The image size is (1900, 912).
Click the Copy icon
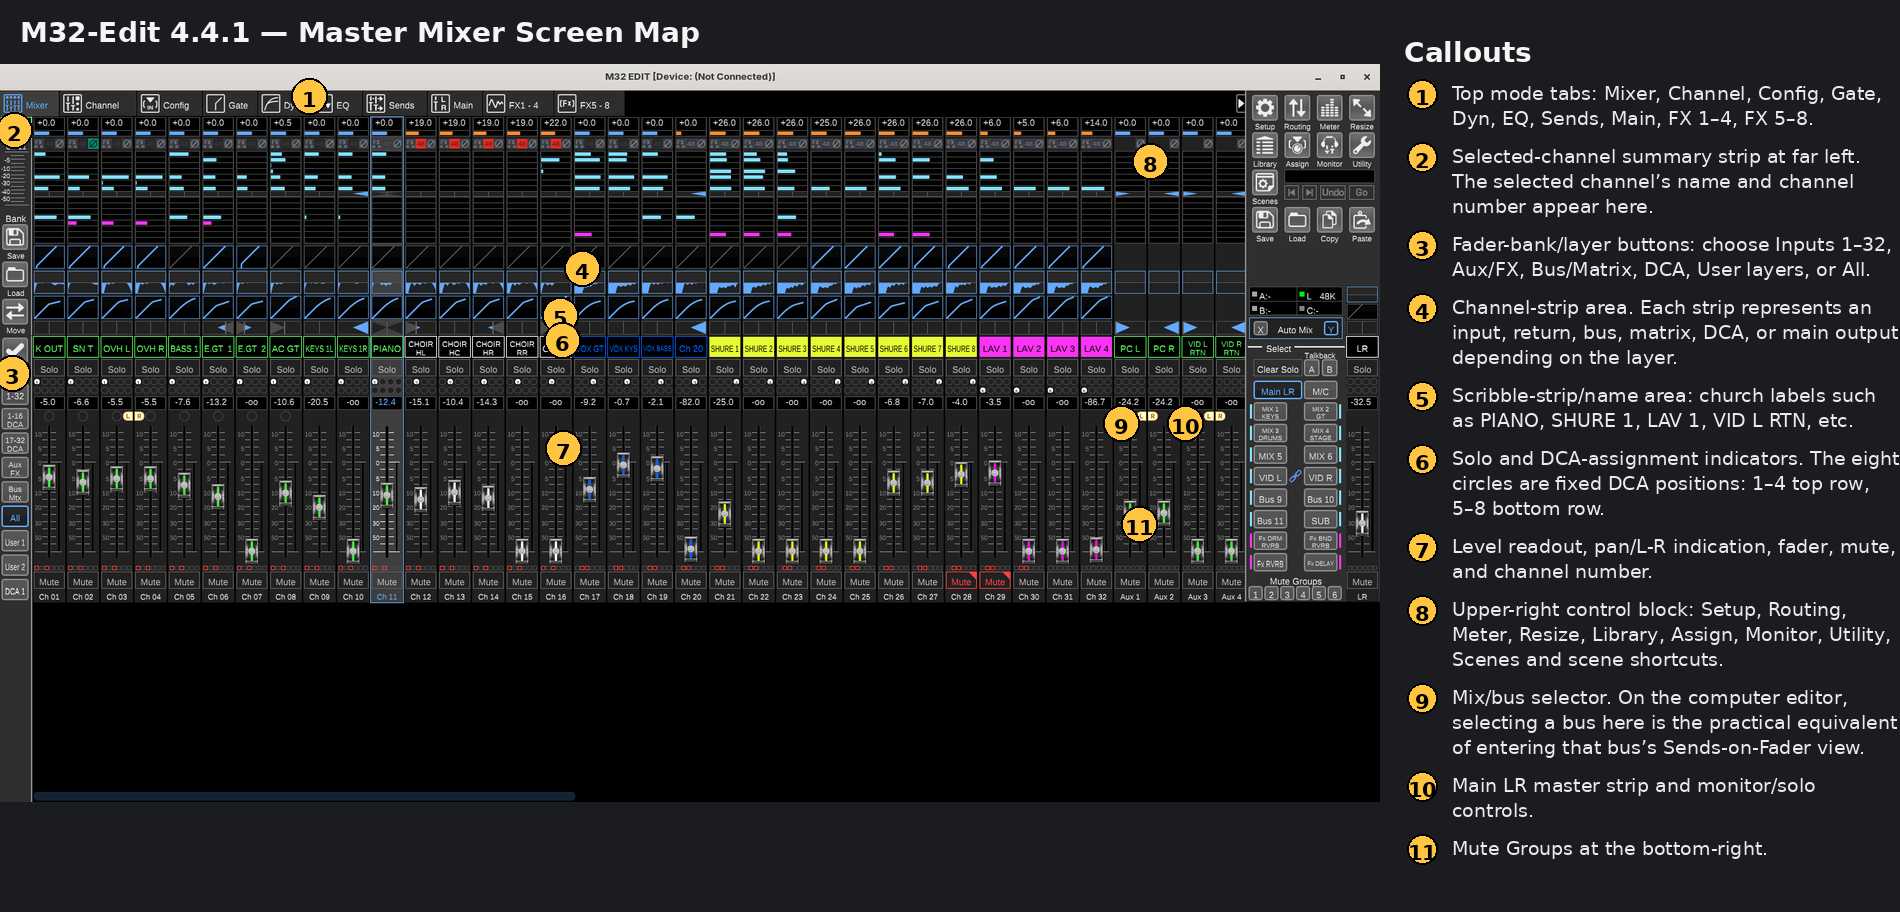(x=1329, y=220)
